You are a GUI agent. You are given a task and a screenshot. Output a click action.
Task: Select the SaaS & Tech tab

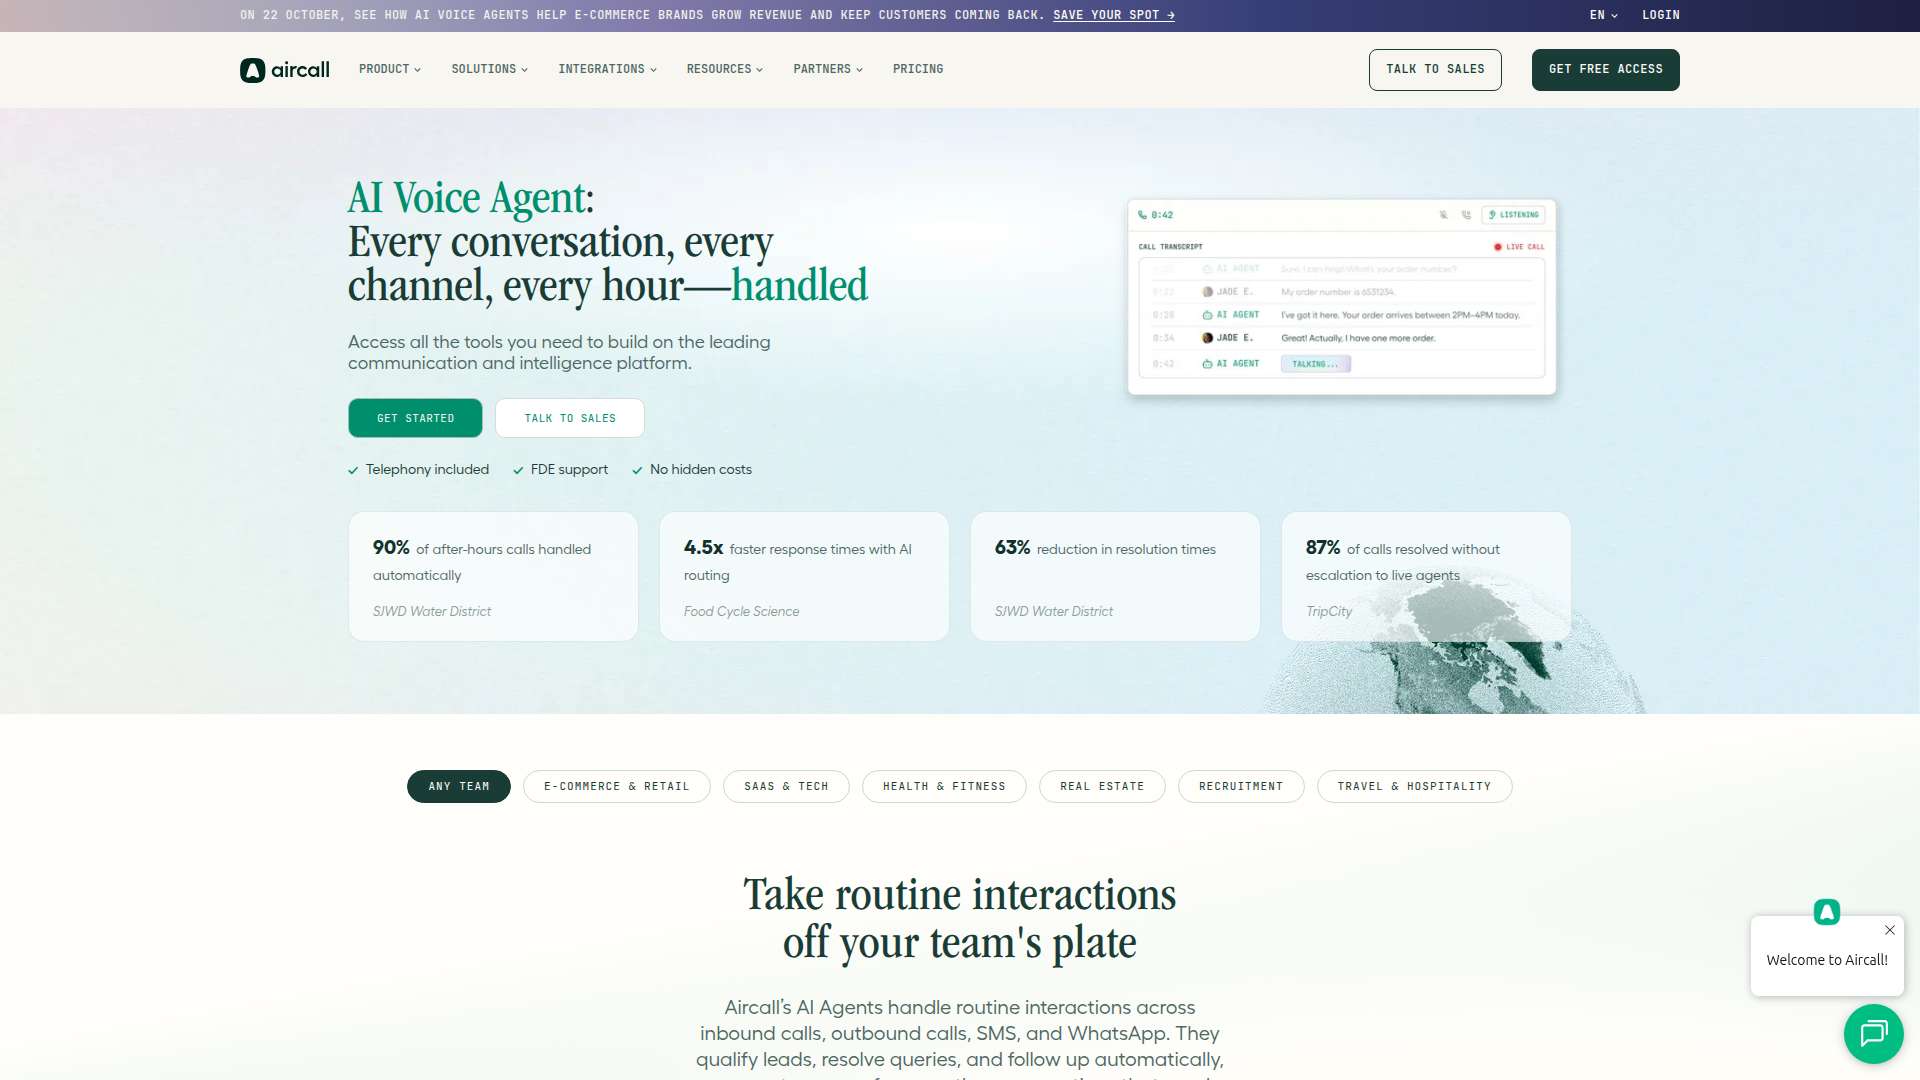[x=786, y=787]
